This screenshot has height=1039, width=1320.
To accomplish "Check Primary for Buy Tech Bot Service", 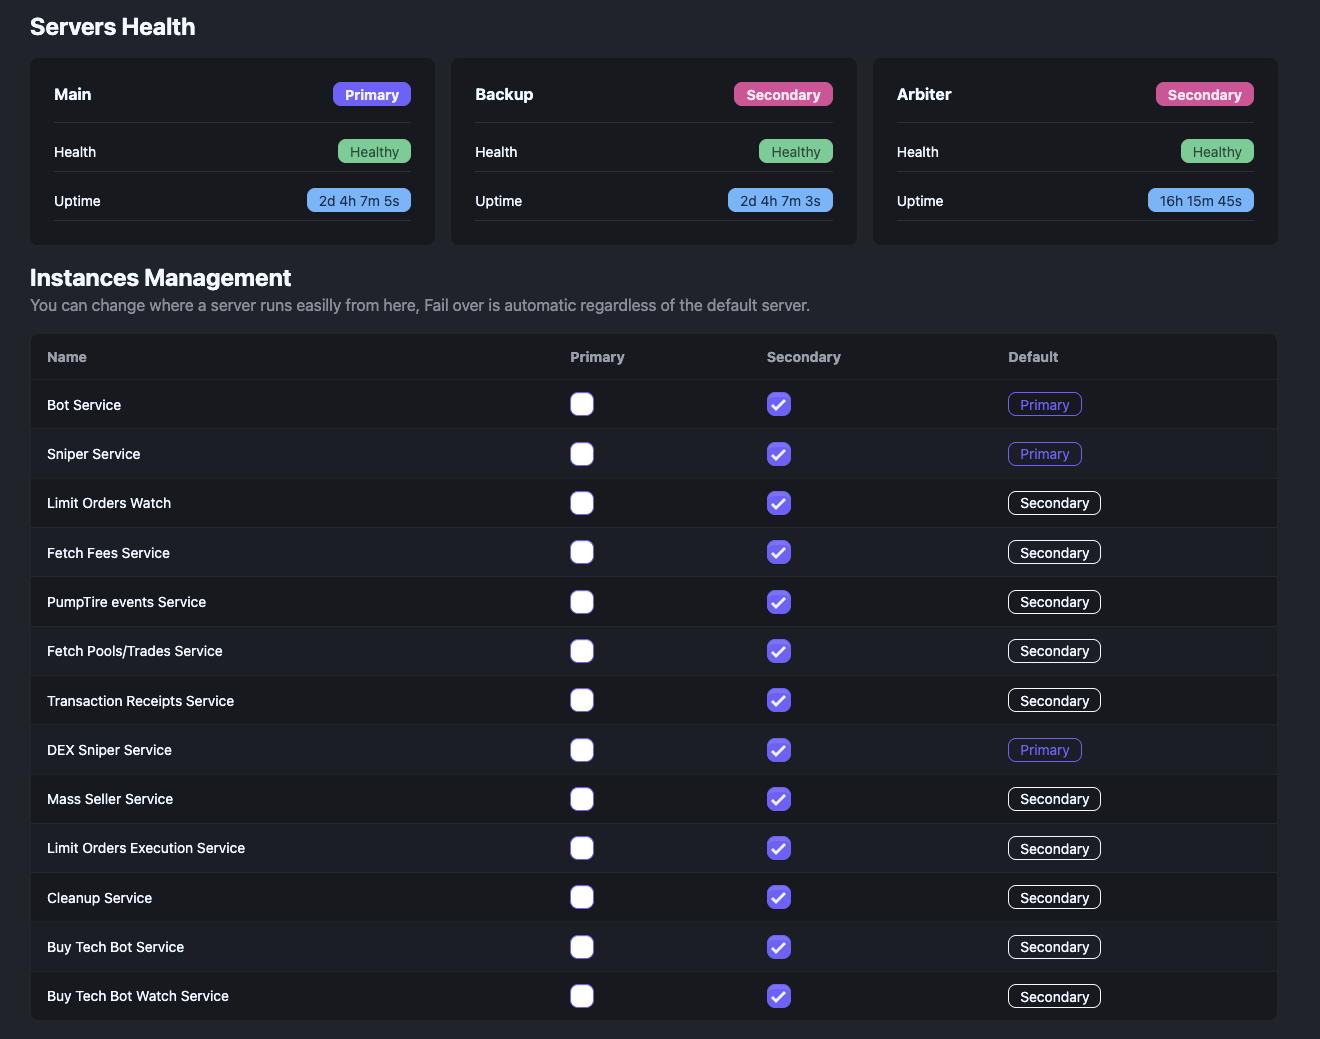I will [x=582, y=947].
